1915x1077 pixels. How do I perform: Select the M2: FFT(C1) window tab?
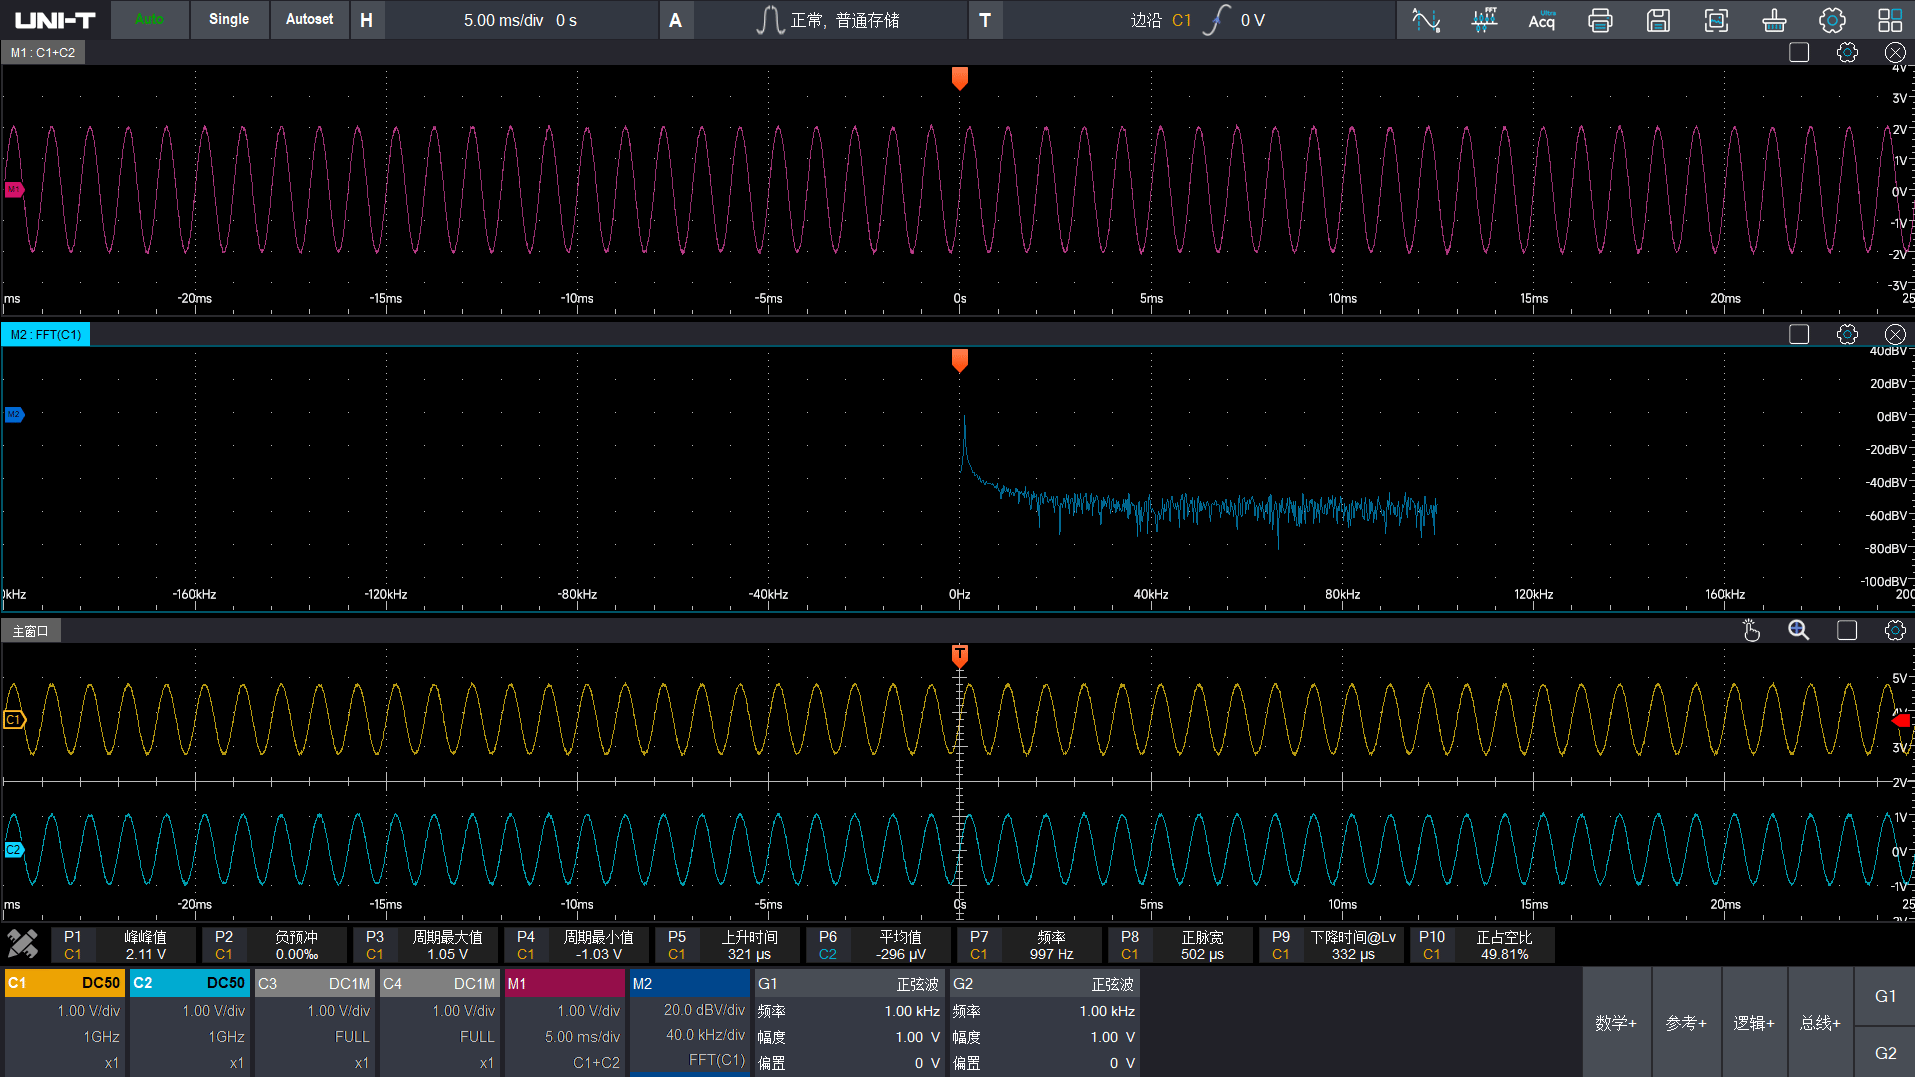46,335
